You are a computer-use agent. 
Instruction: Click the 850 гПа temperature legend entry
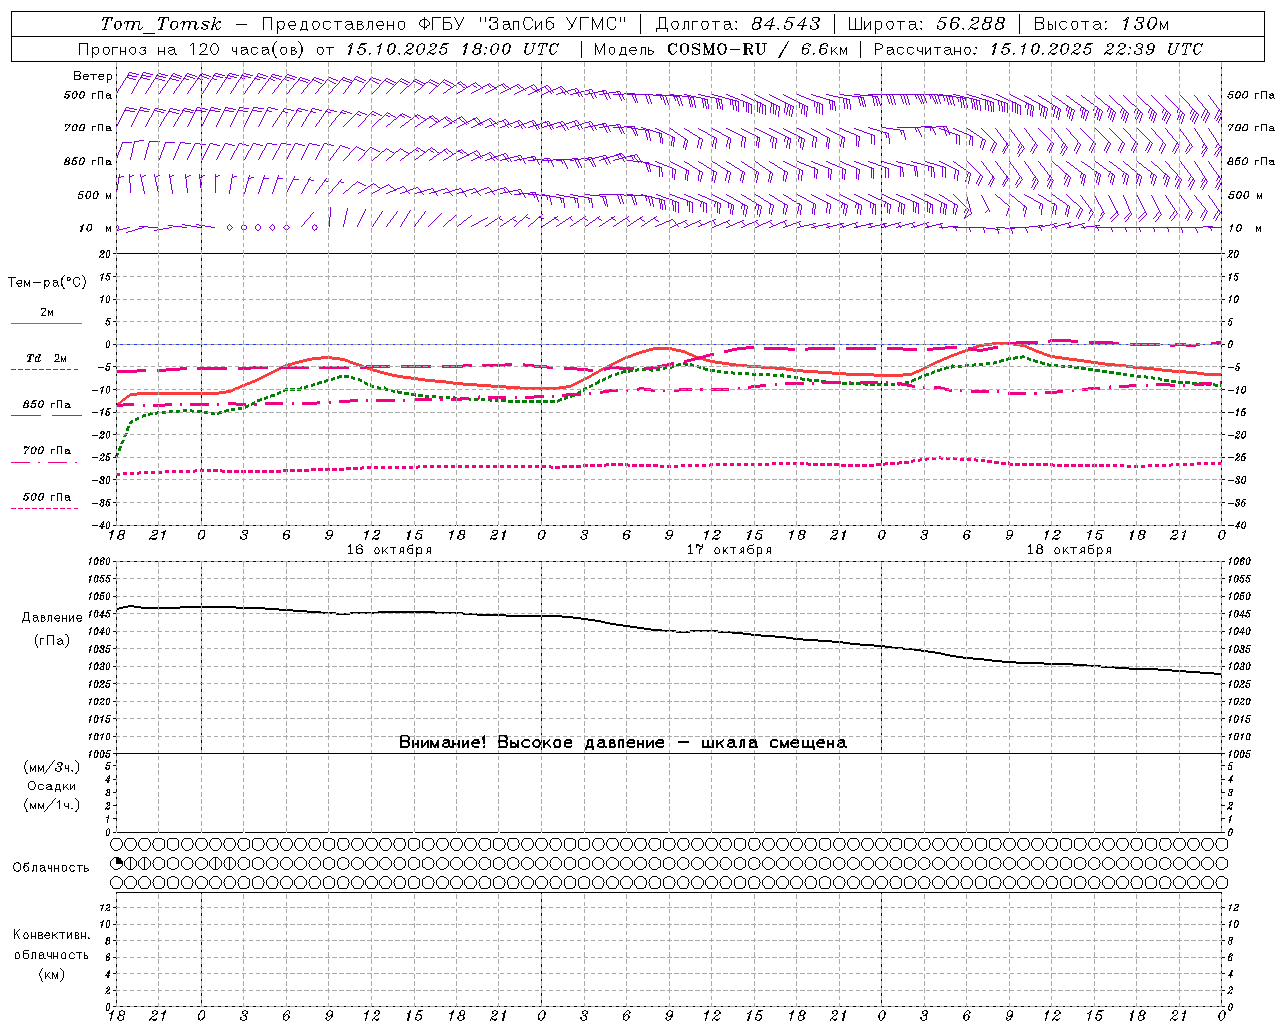coord(47,405)
